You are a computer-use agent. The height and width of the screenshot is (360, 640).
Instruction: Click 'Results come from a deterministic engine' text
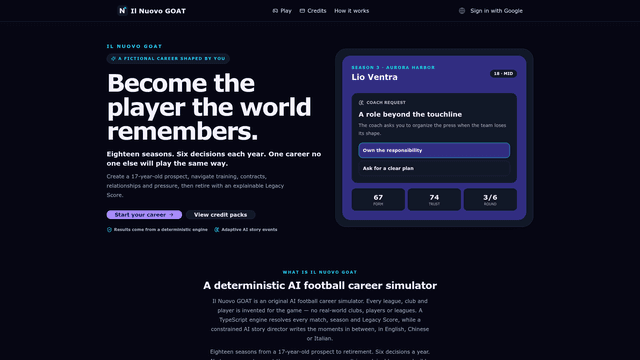click(x=161, y=230)
